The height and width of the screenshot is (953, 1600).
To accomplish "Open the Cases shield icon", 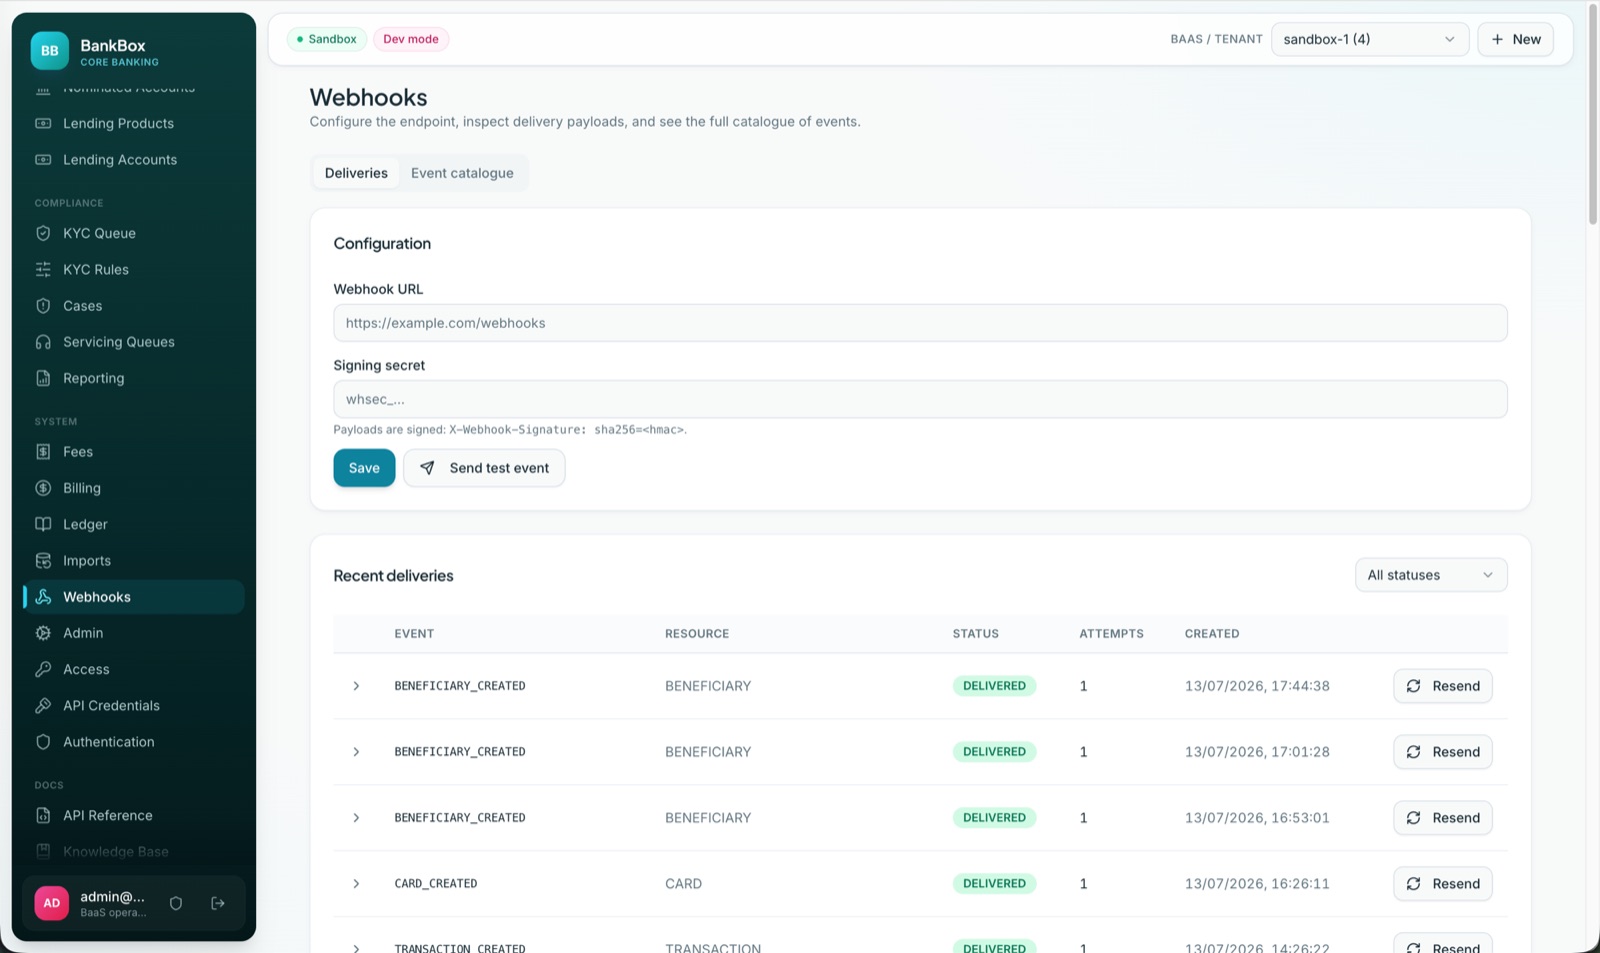I will (43, 306).
